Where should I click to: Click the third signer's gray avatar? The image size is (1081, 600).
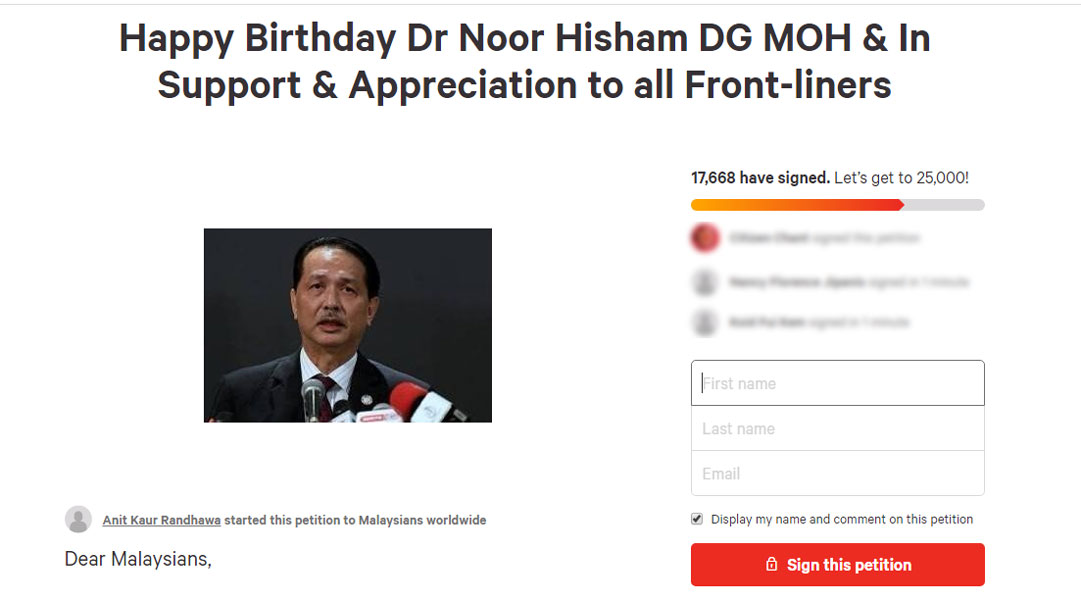(705, 322)
